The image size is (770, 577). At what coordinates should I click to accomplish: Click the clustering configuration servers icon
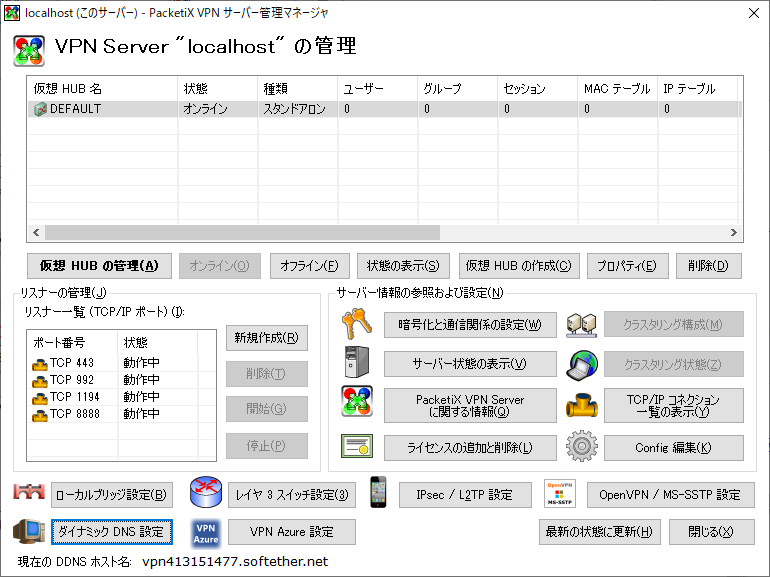pyautogui.click(x=581, y=325)
